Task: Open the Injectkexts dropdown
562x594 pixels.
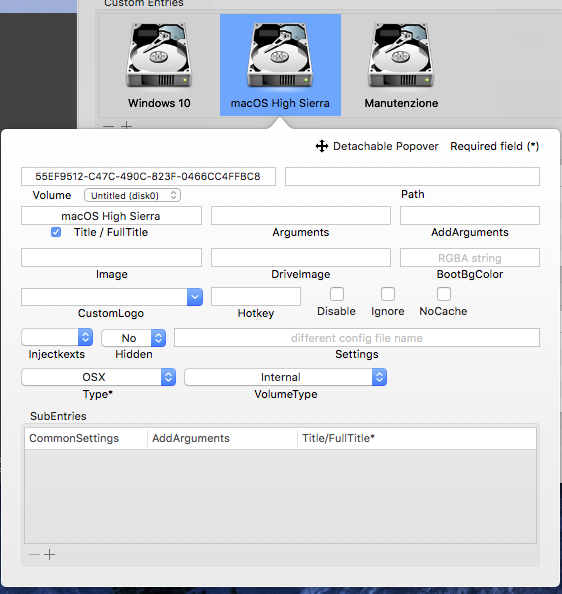Action: (x=57, y=337)
